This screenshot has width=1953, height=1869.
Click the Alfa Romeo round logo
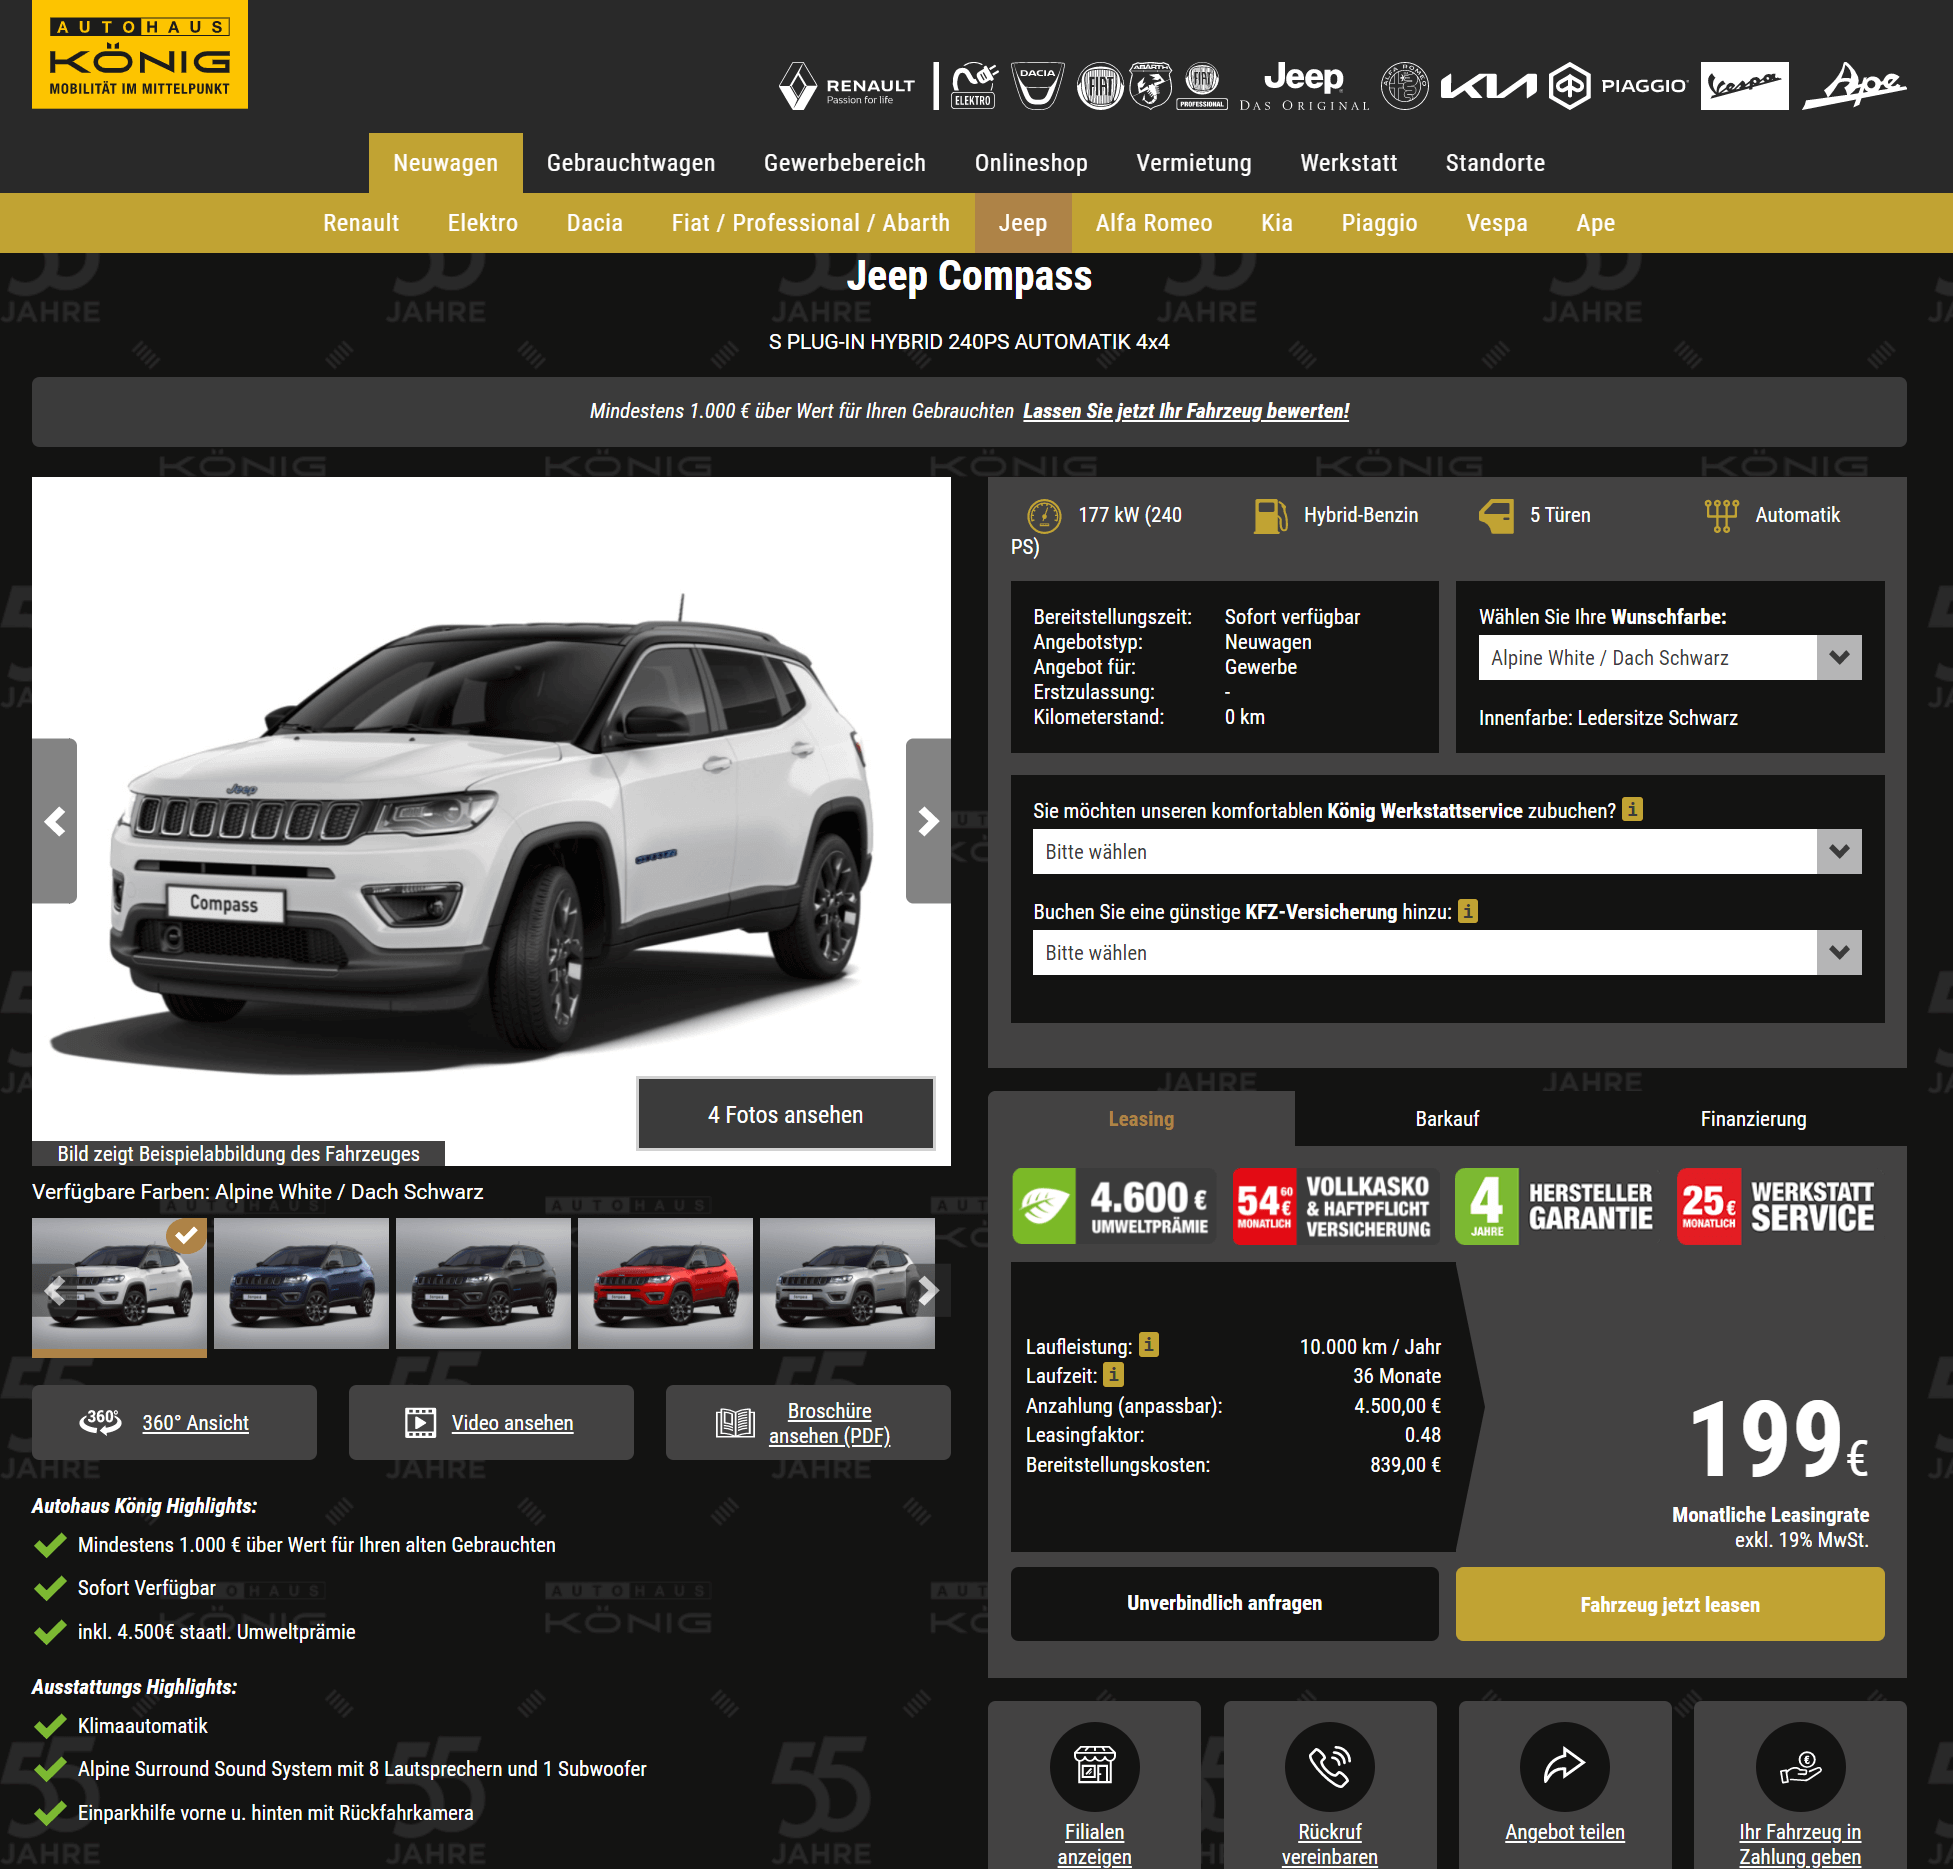(1405, 86)
